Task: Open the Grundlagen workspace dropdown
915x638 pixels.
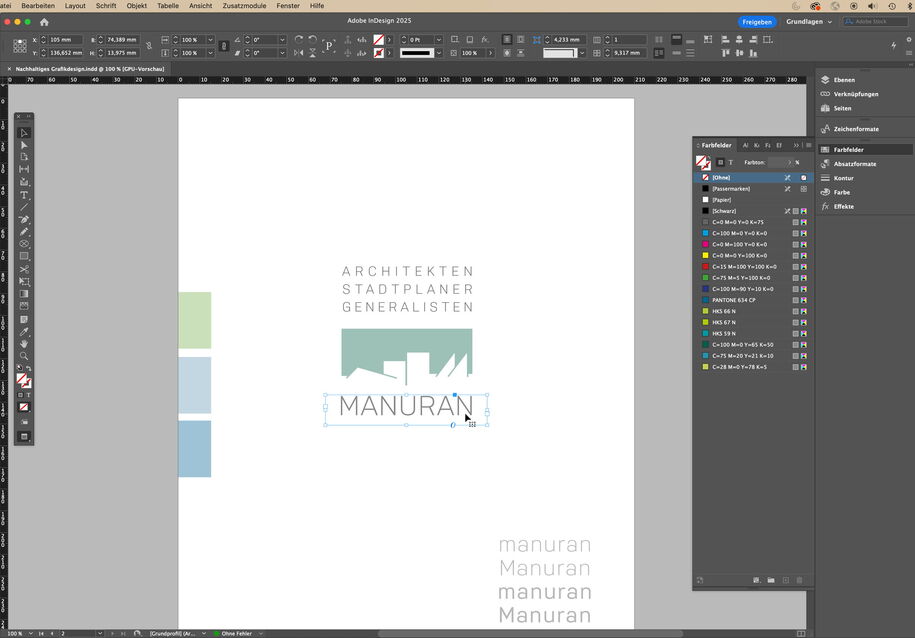Action: [x=809, y=21]
